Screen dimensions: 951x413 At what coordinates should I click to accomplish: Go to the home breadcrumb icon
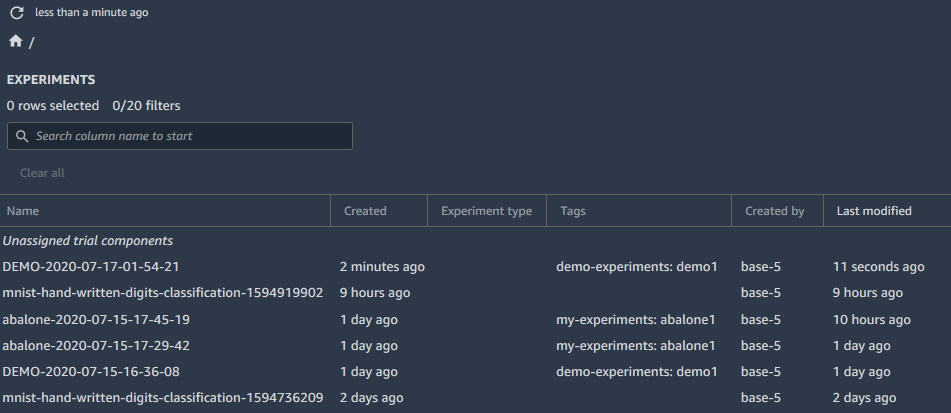pos(15,42)
